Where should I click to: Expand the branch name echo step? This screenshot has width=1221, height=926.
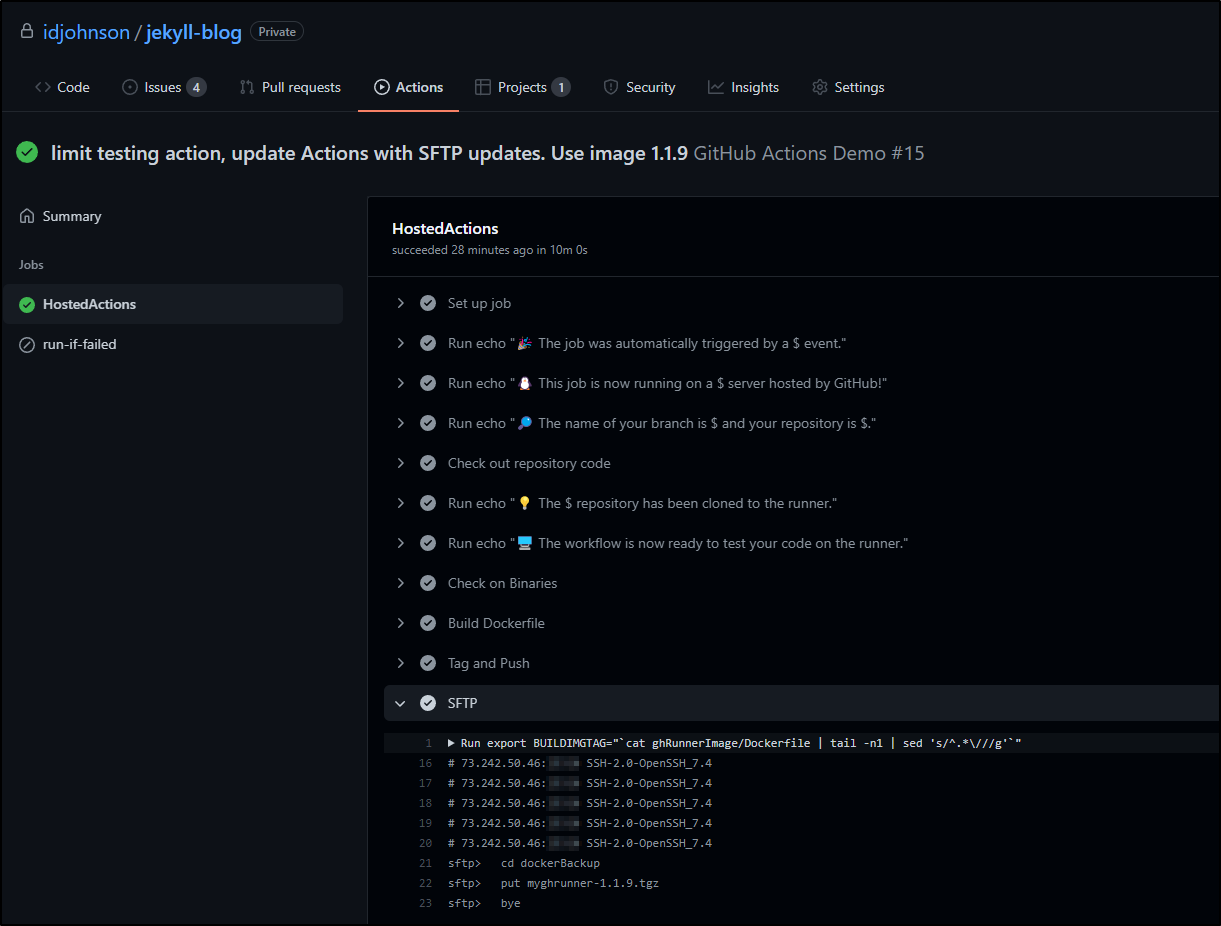(x=400, y=423)
